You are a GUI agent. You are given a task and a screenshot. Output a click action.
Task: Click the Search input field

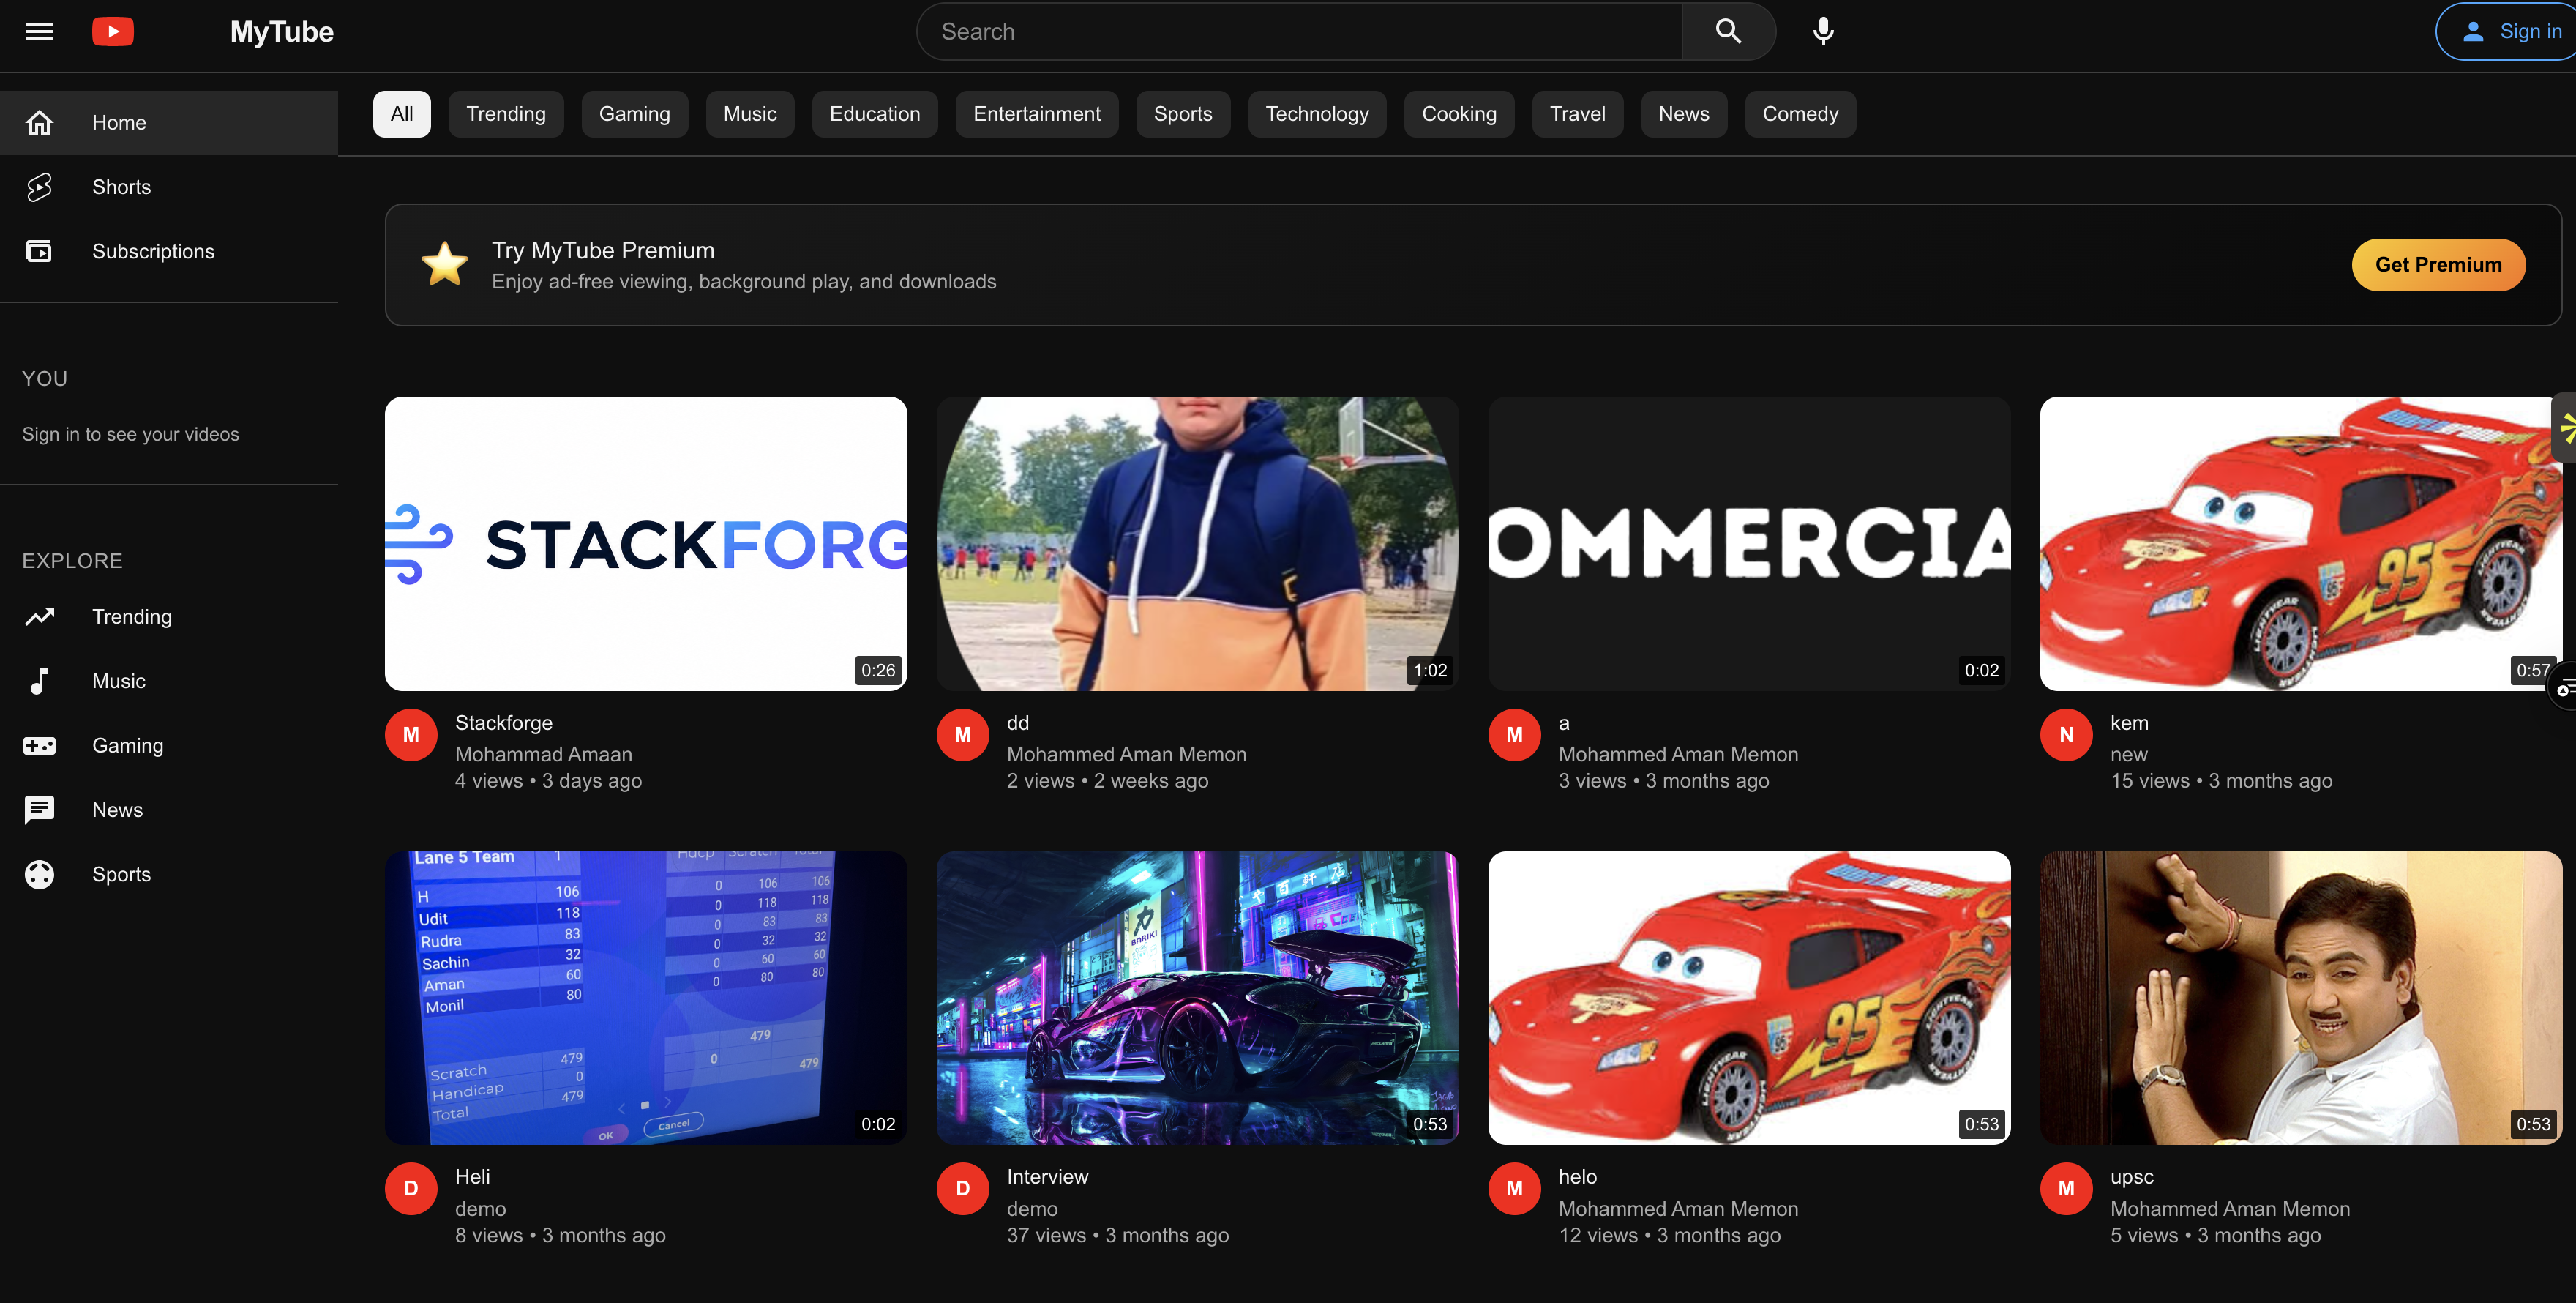(1300, 31)
